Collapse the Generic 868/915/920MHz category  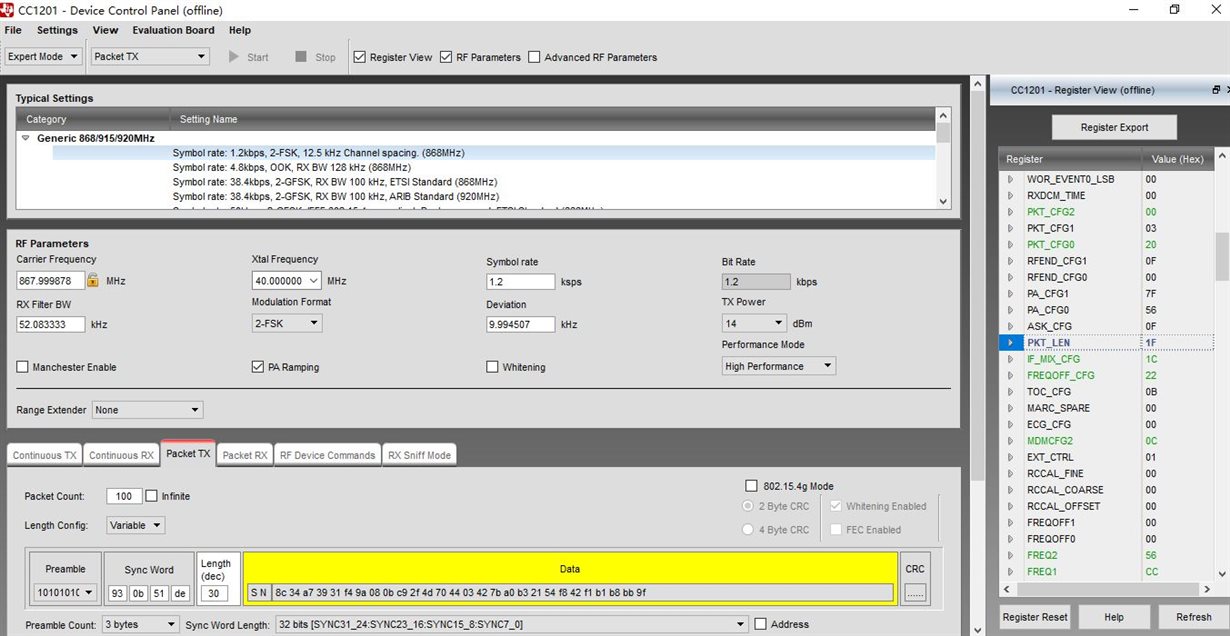[26, 138]
